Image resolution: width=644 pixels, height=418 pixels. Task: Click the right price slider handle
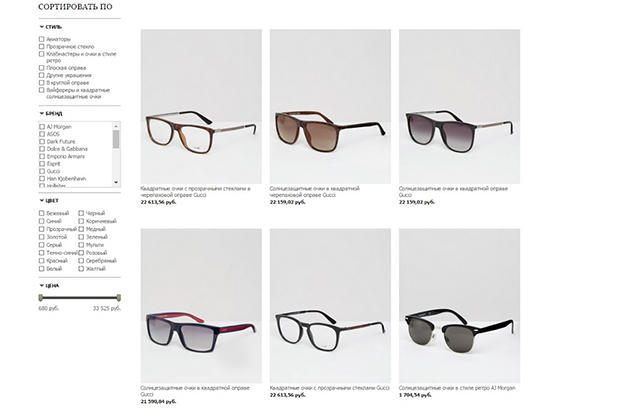tap(118, 298)
